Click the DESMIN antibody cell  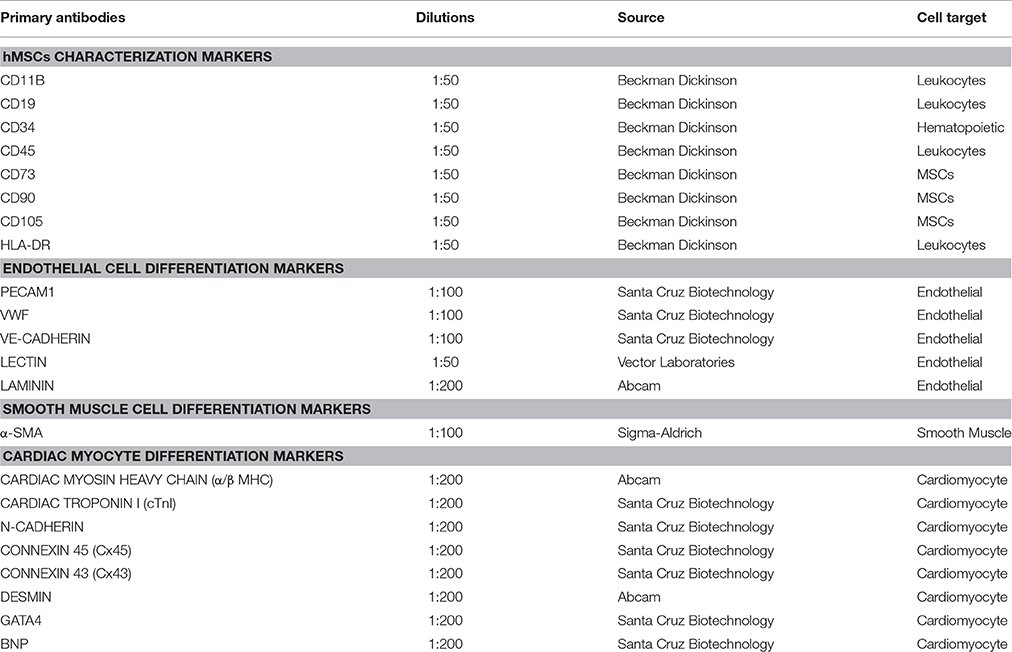[x=26, y=597]
